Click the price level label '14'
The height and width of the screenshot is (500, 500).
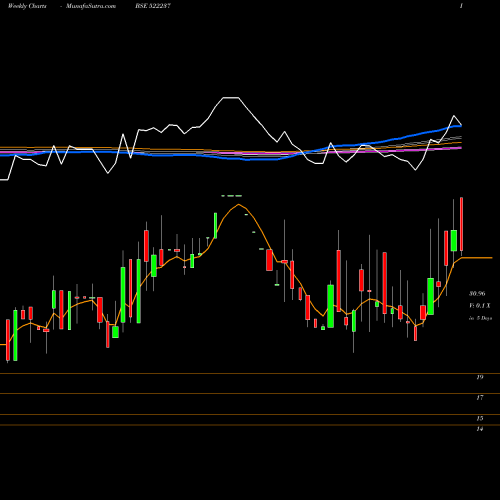(480, 429)
